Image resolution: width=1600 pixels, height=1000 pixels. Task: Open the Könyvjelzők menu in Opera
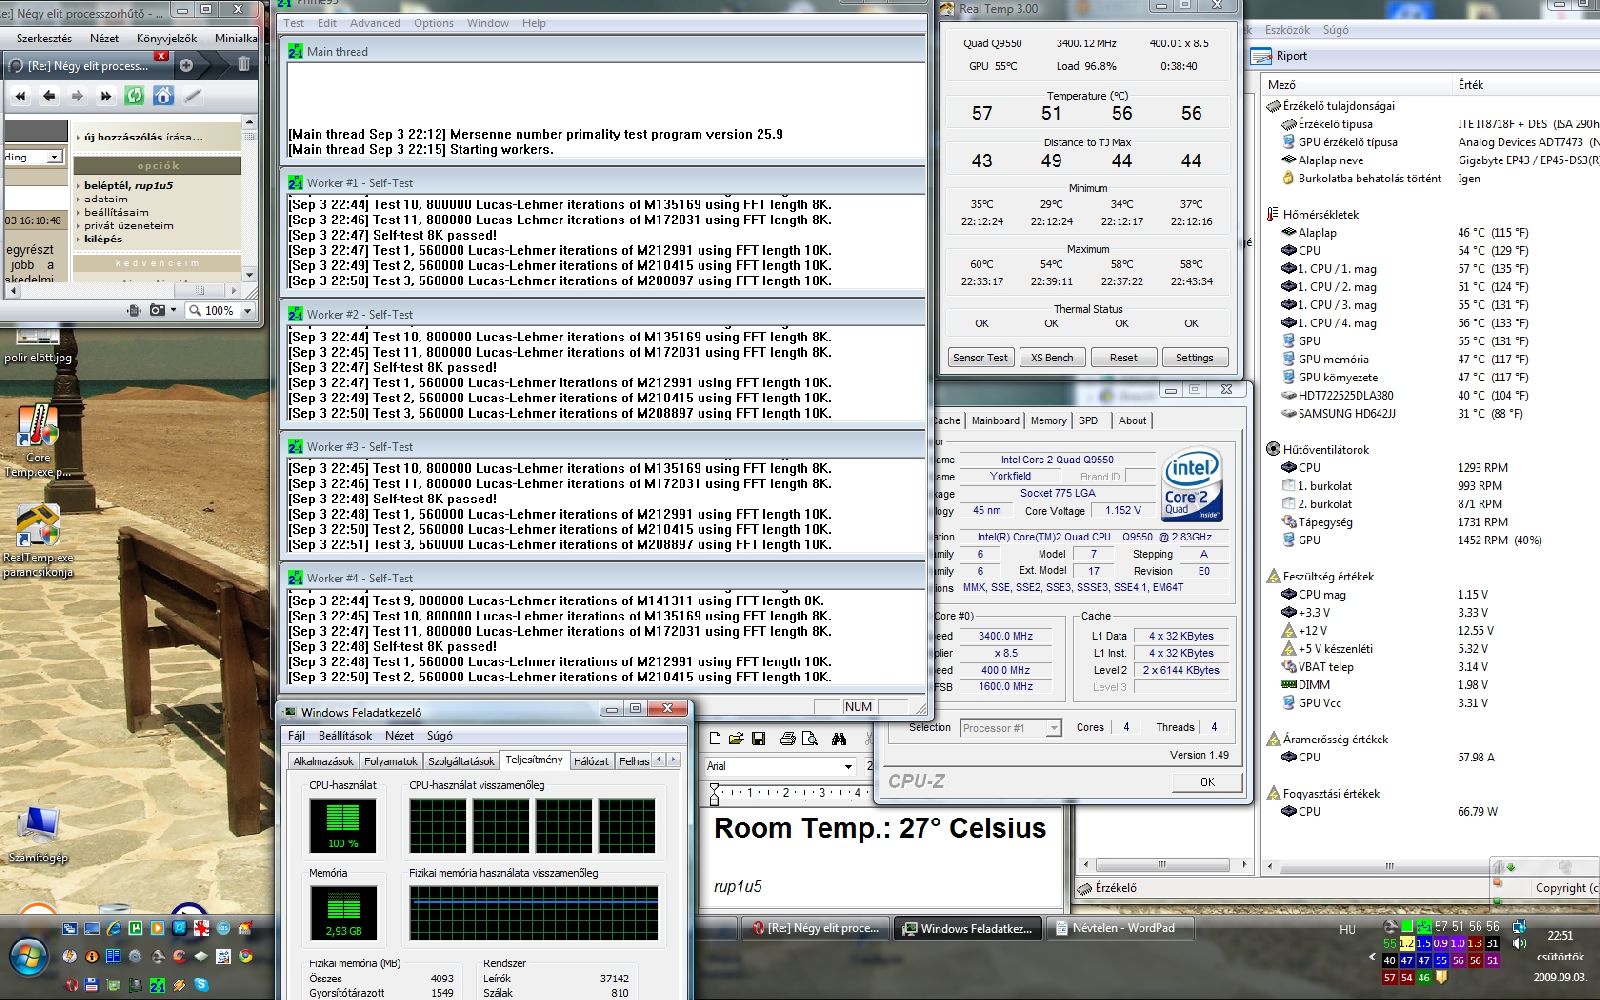(167, 38)
